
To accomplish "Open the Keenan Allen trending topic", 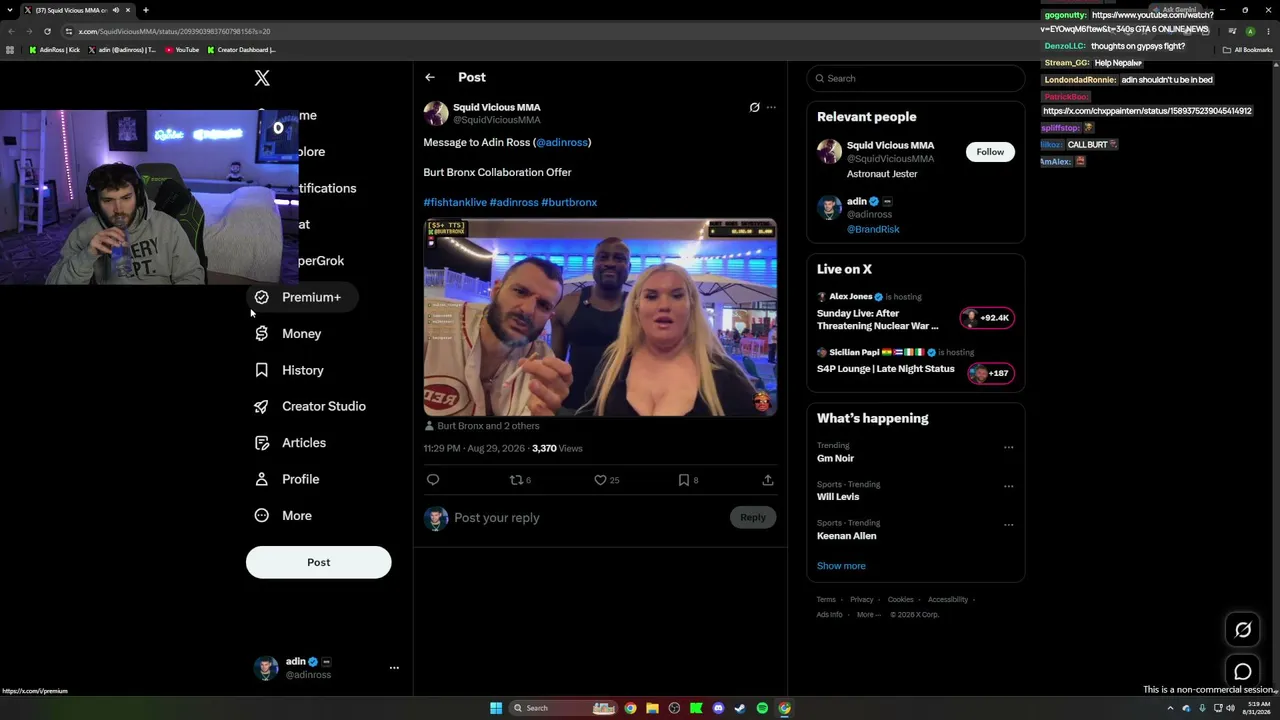I will click(846, 536).
